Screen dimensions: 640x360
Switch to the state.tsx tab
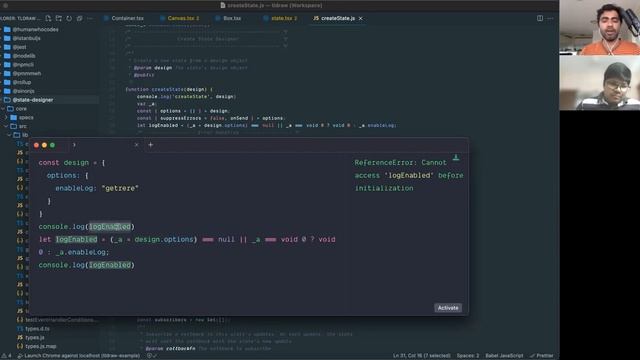[x=280, y=18]
